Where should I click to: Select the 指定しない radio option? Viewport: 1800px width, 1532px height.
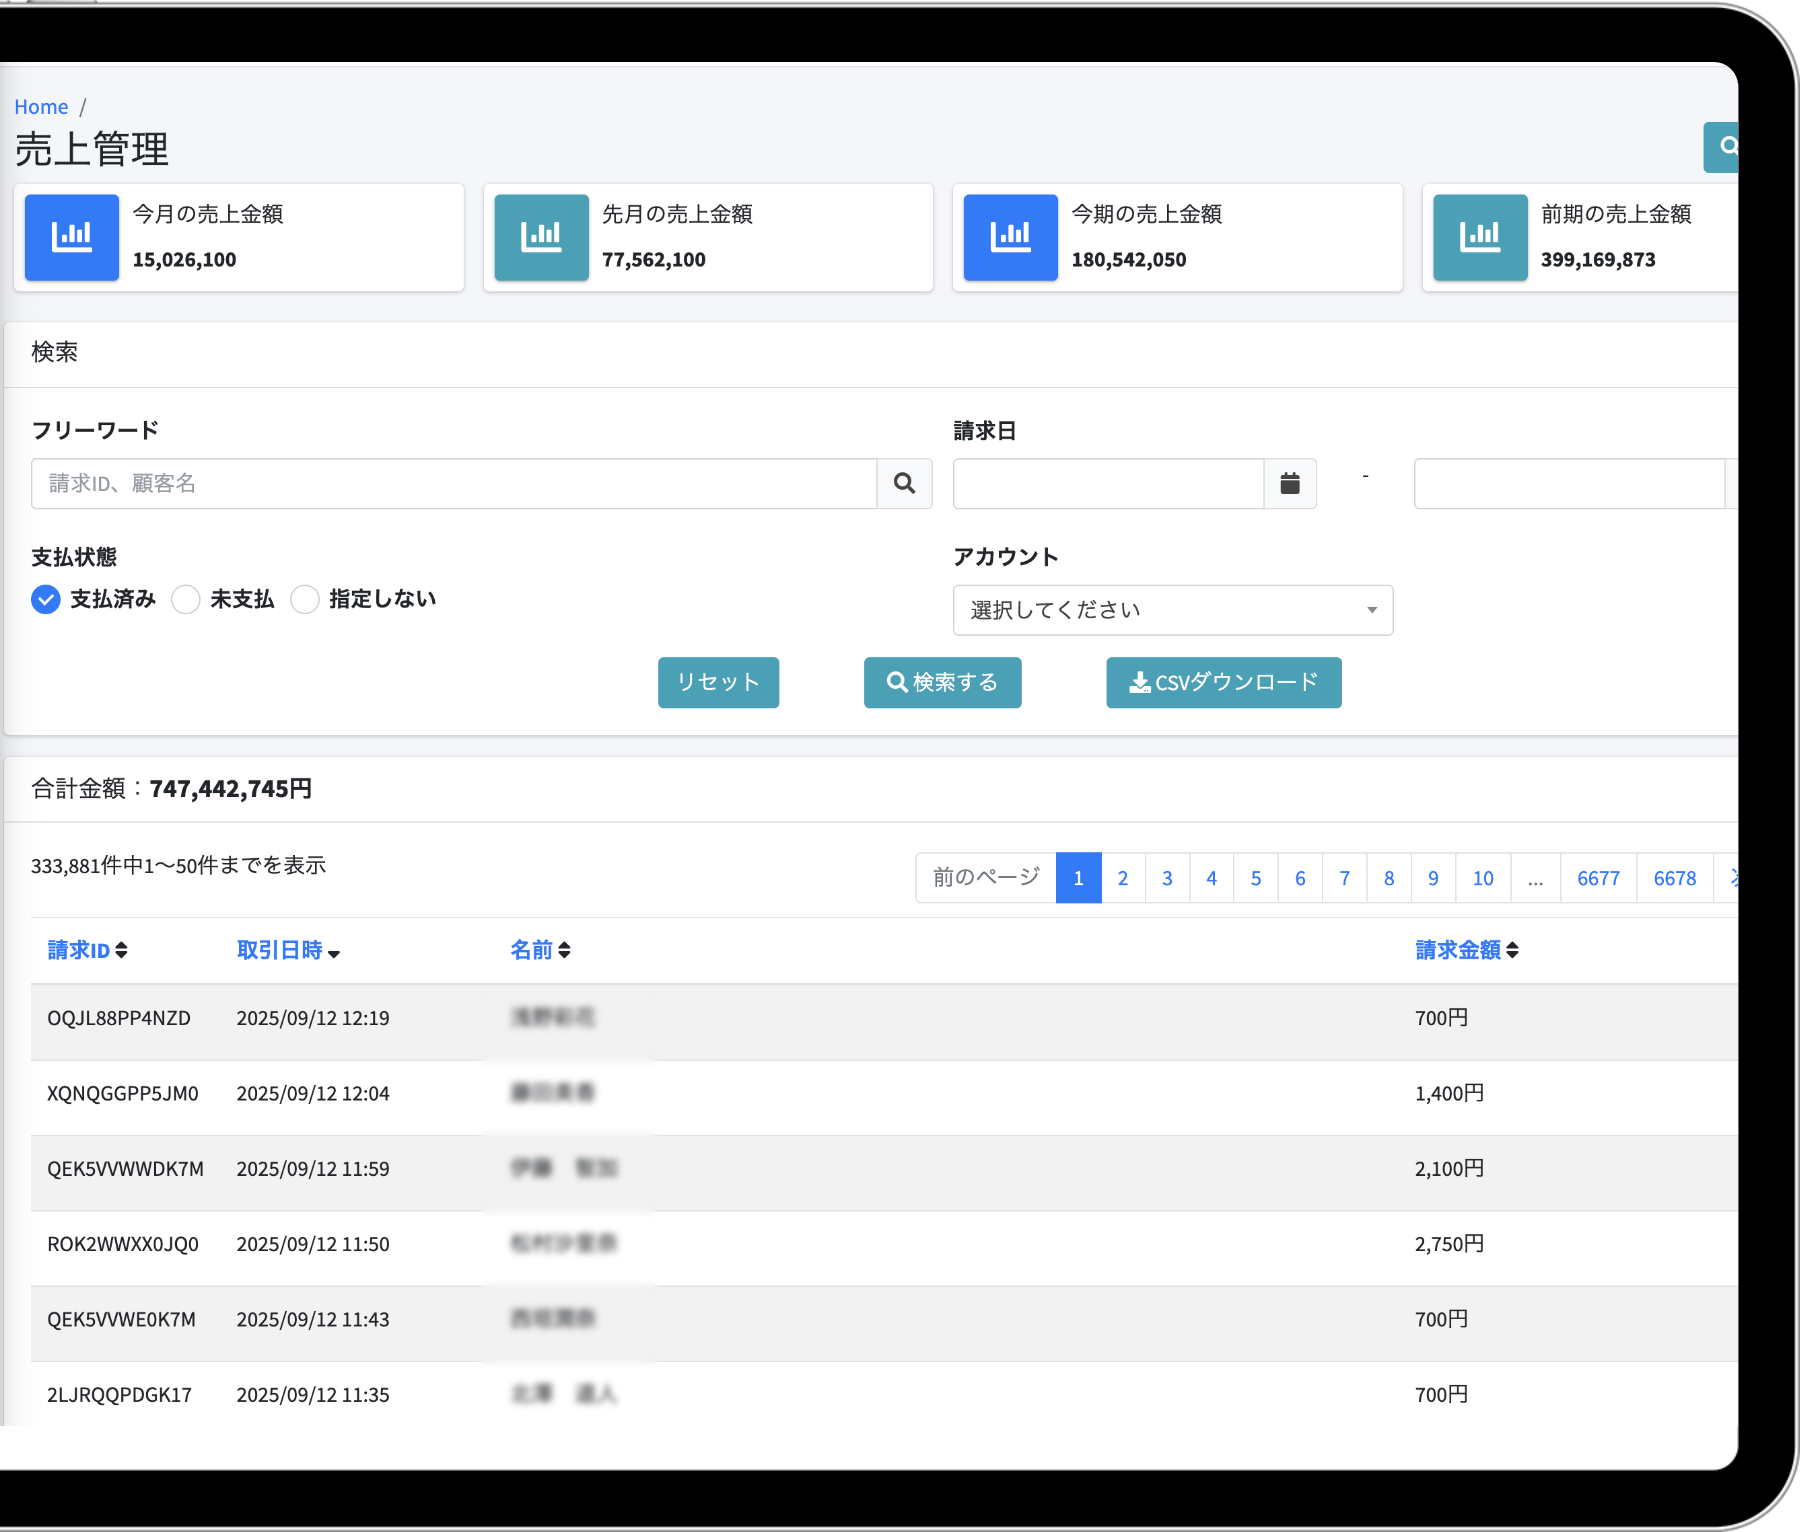point(305,599)
